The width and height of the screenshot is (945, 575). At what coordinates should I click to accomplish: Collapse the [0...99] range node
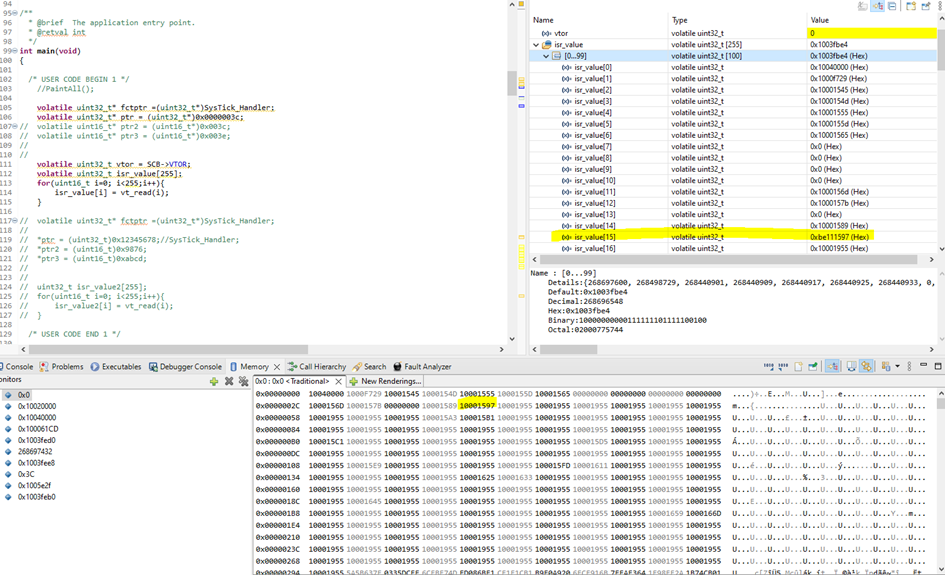[546, 56]
